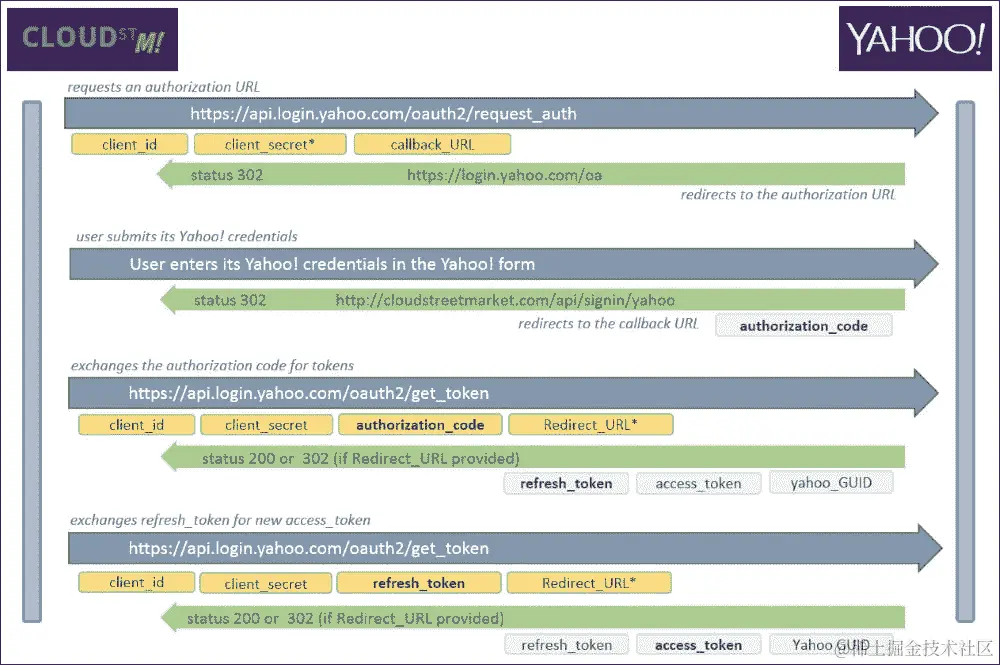
Task: Select client_secret box next to authorization_code
Action: (x=267, y=425)
